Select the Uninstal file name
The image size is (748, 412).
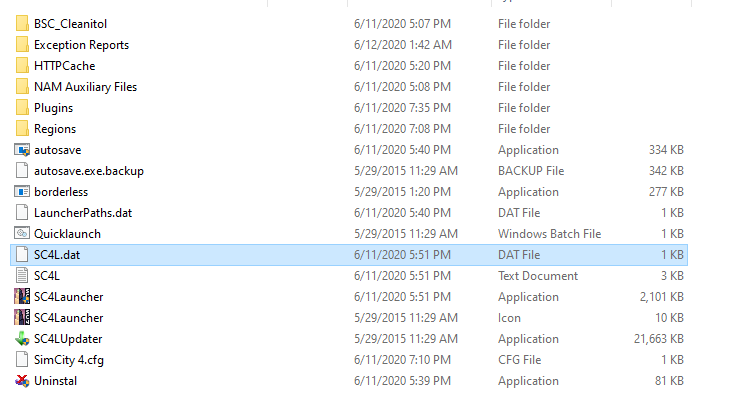click(55, 381)
